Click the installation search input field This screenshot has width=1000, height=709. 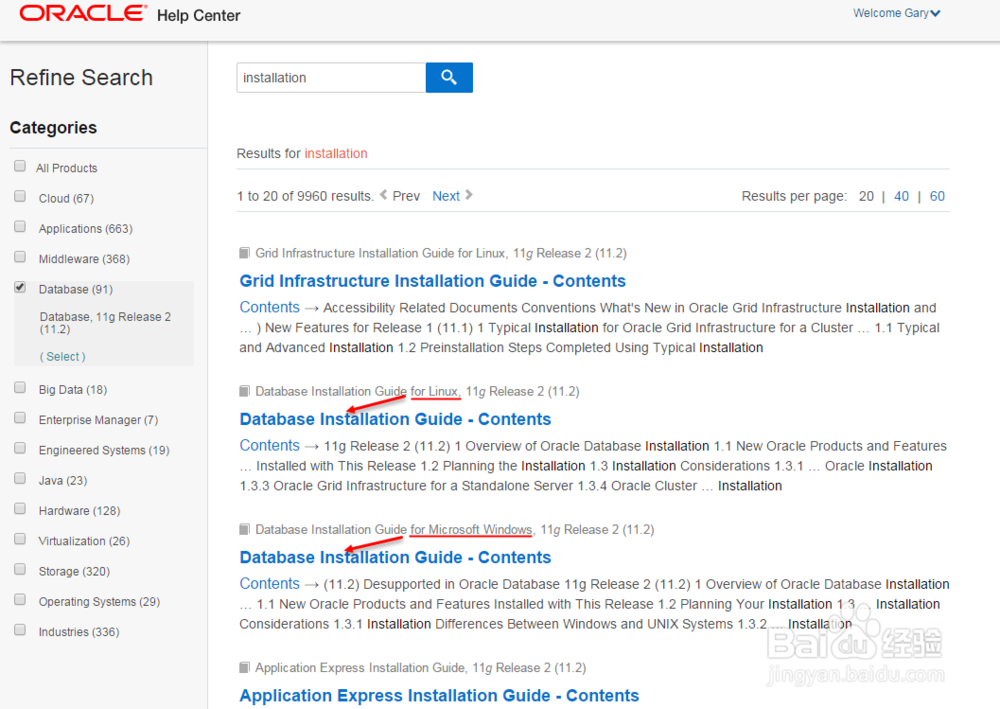pos(331,78)
